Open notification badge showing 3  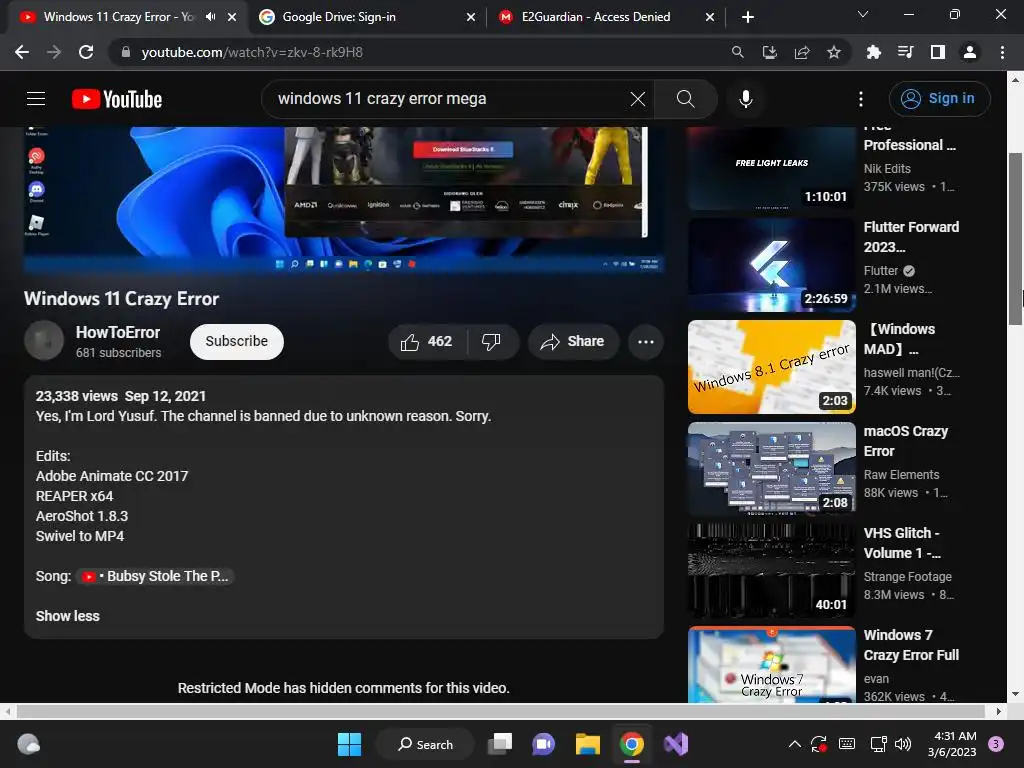(x=996, y=743)
